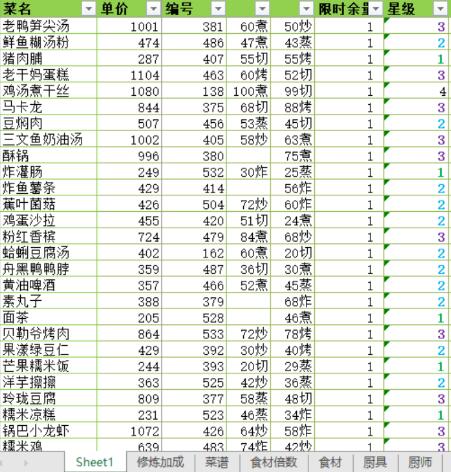Select the cell 面茶
This screenshot has width=451, height=472.
point(48,318)
